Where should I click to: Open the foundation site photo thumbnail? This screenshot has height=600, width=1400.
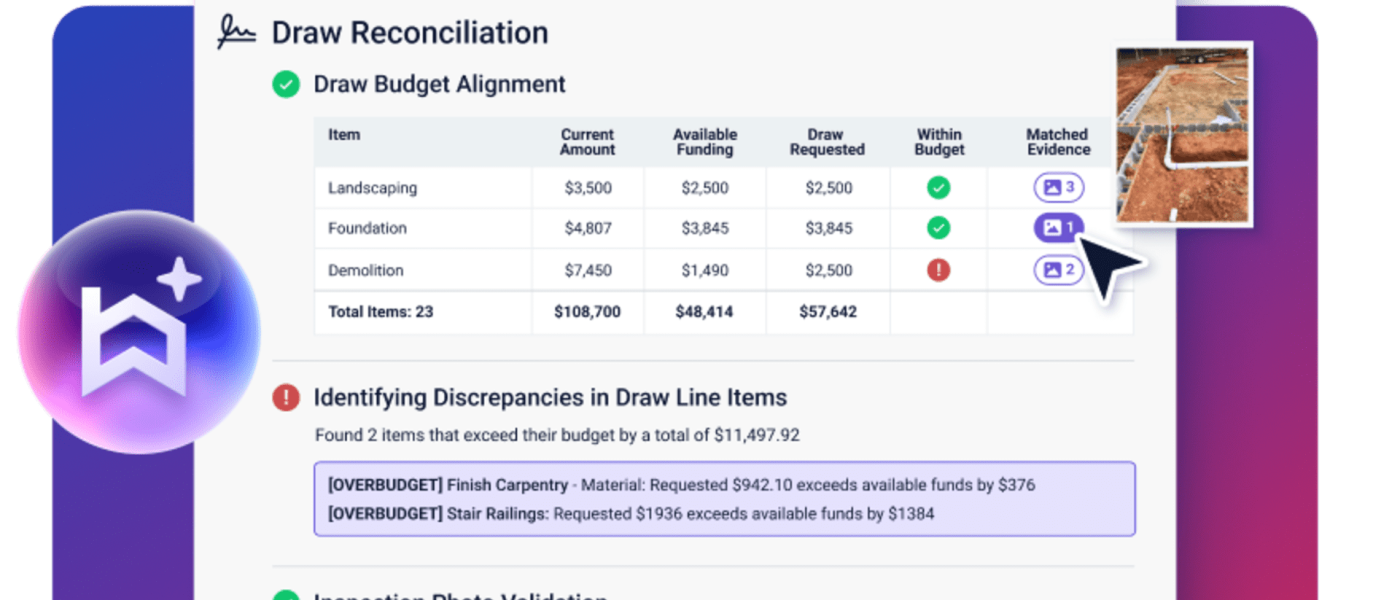(1184, 134)
